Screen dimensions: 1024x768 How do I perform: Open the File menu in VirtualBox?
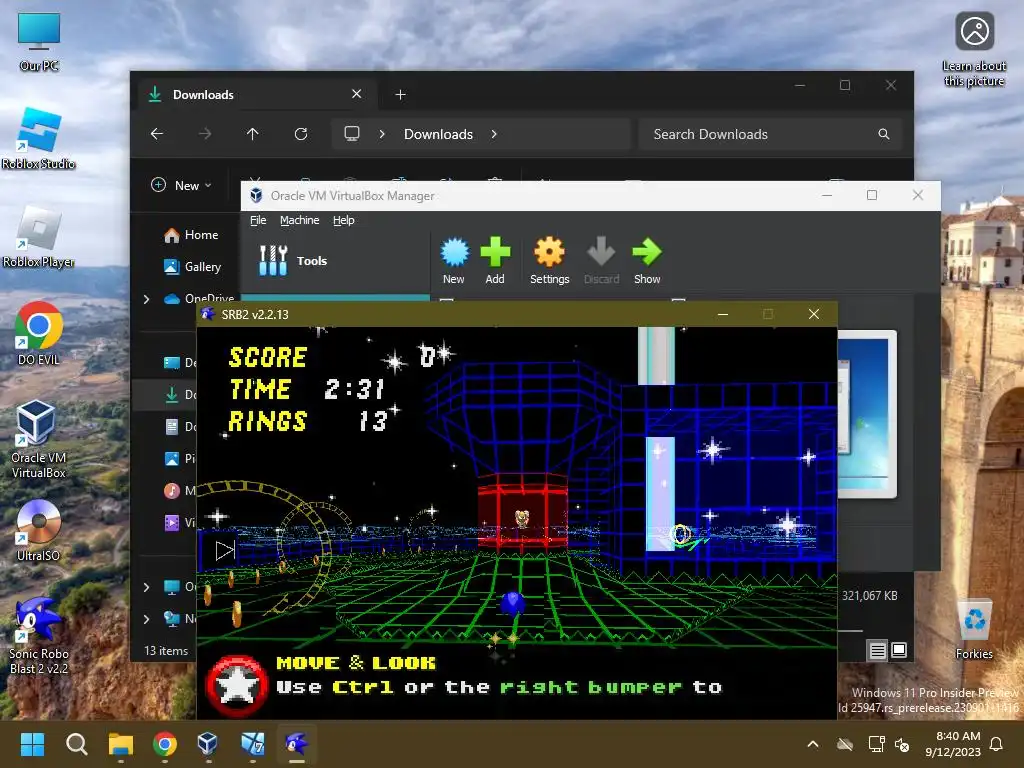pyautogui.click(x=258, y=220)
